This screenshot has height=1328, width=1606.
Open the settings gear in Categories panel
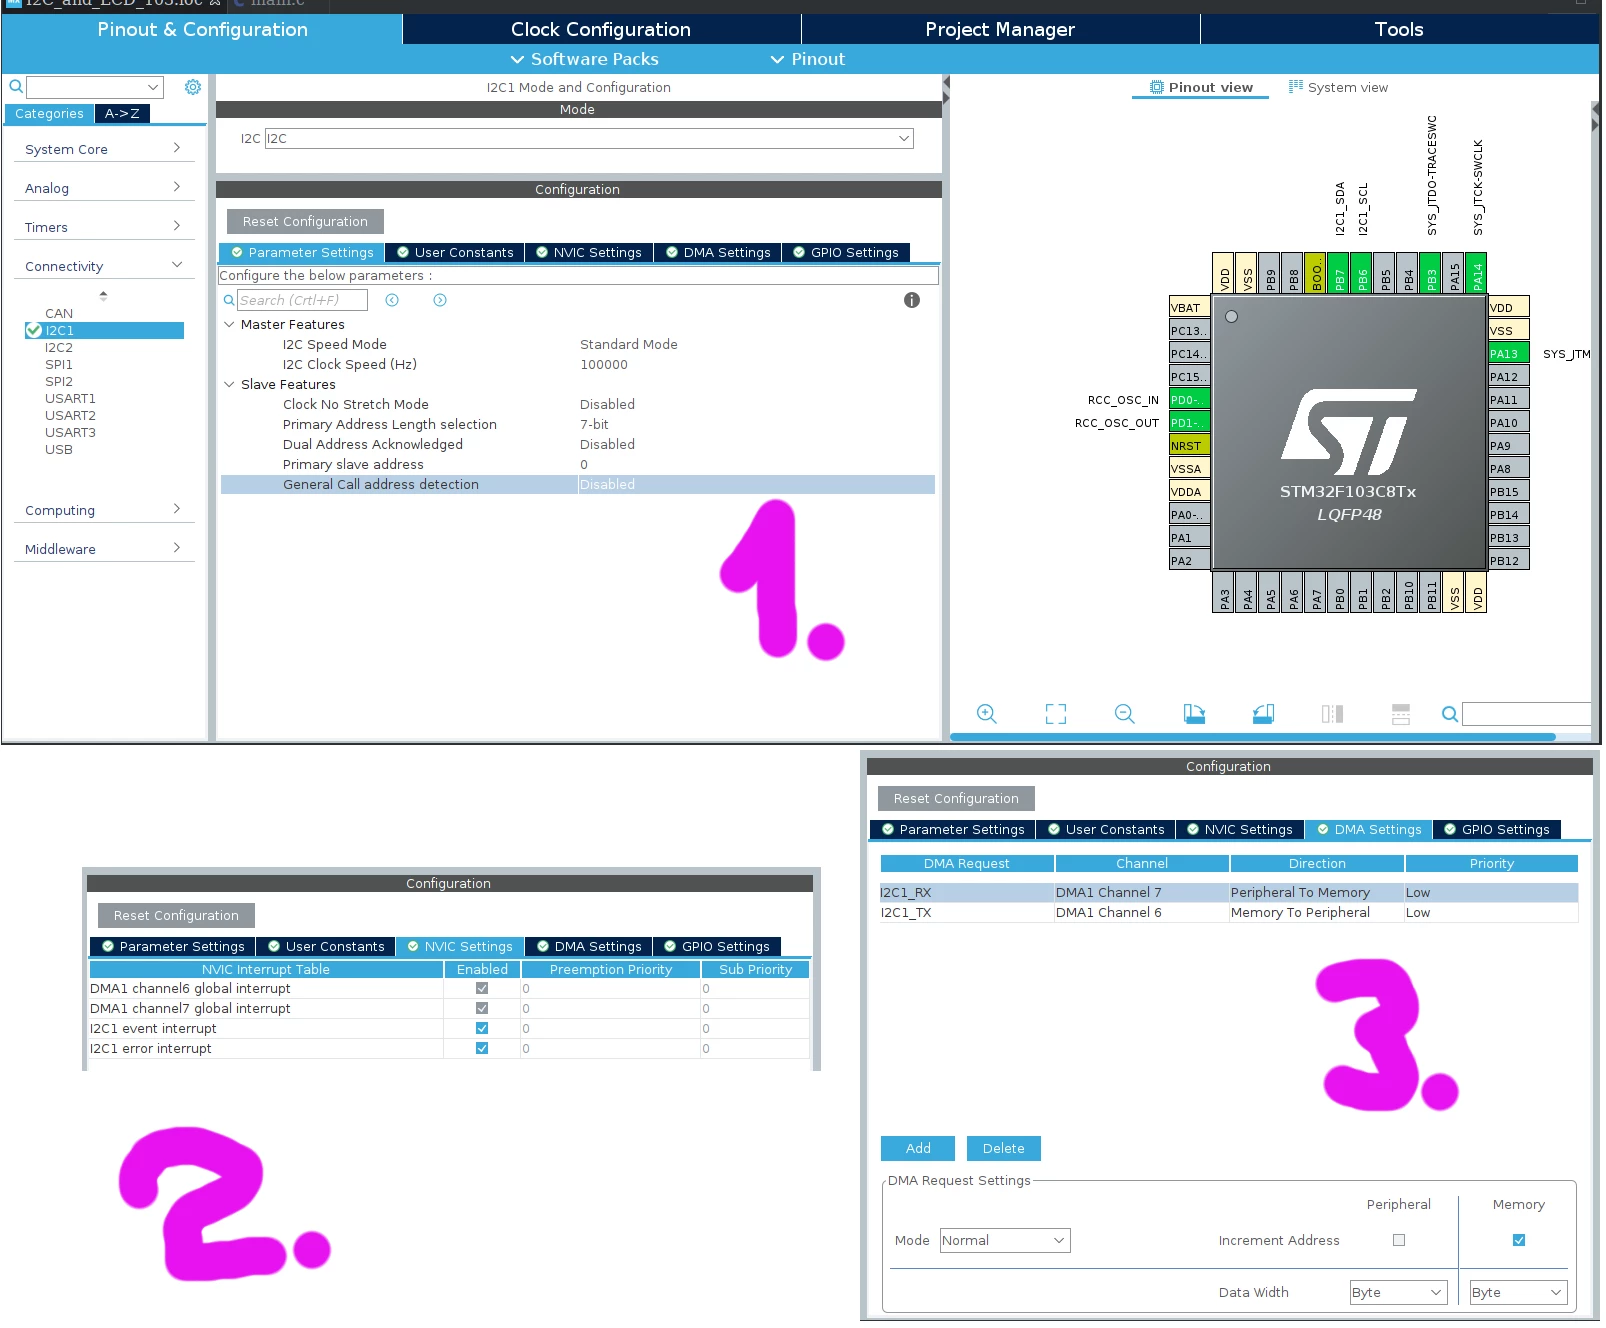point(193,87)
